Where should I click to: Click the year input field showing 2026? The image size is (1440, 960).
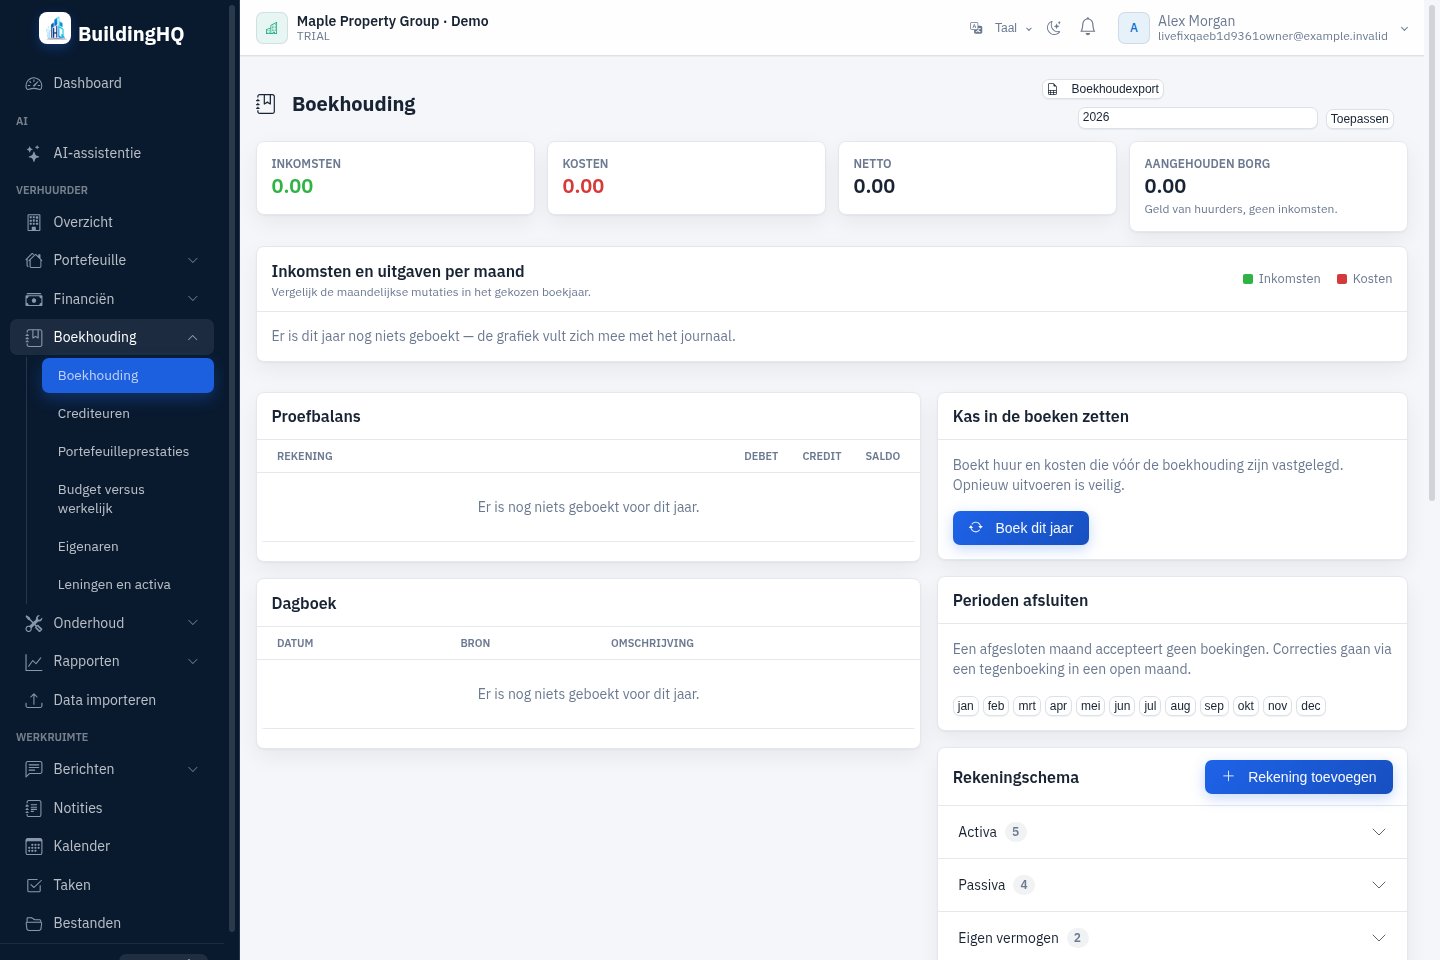[1197, 117]
